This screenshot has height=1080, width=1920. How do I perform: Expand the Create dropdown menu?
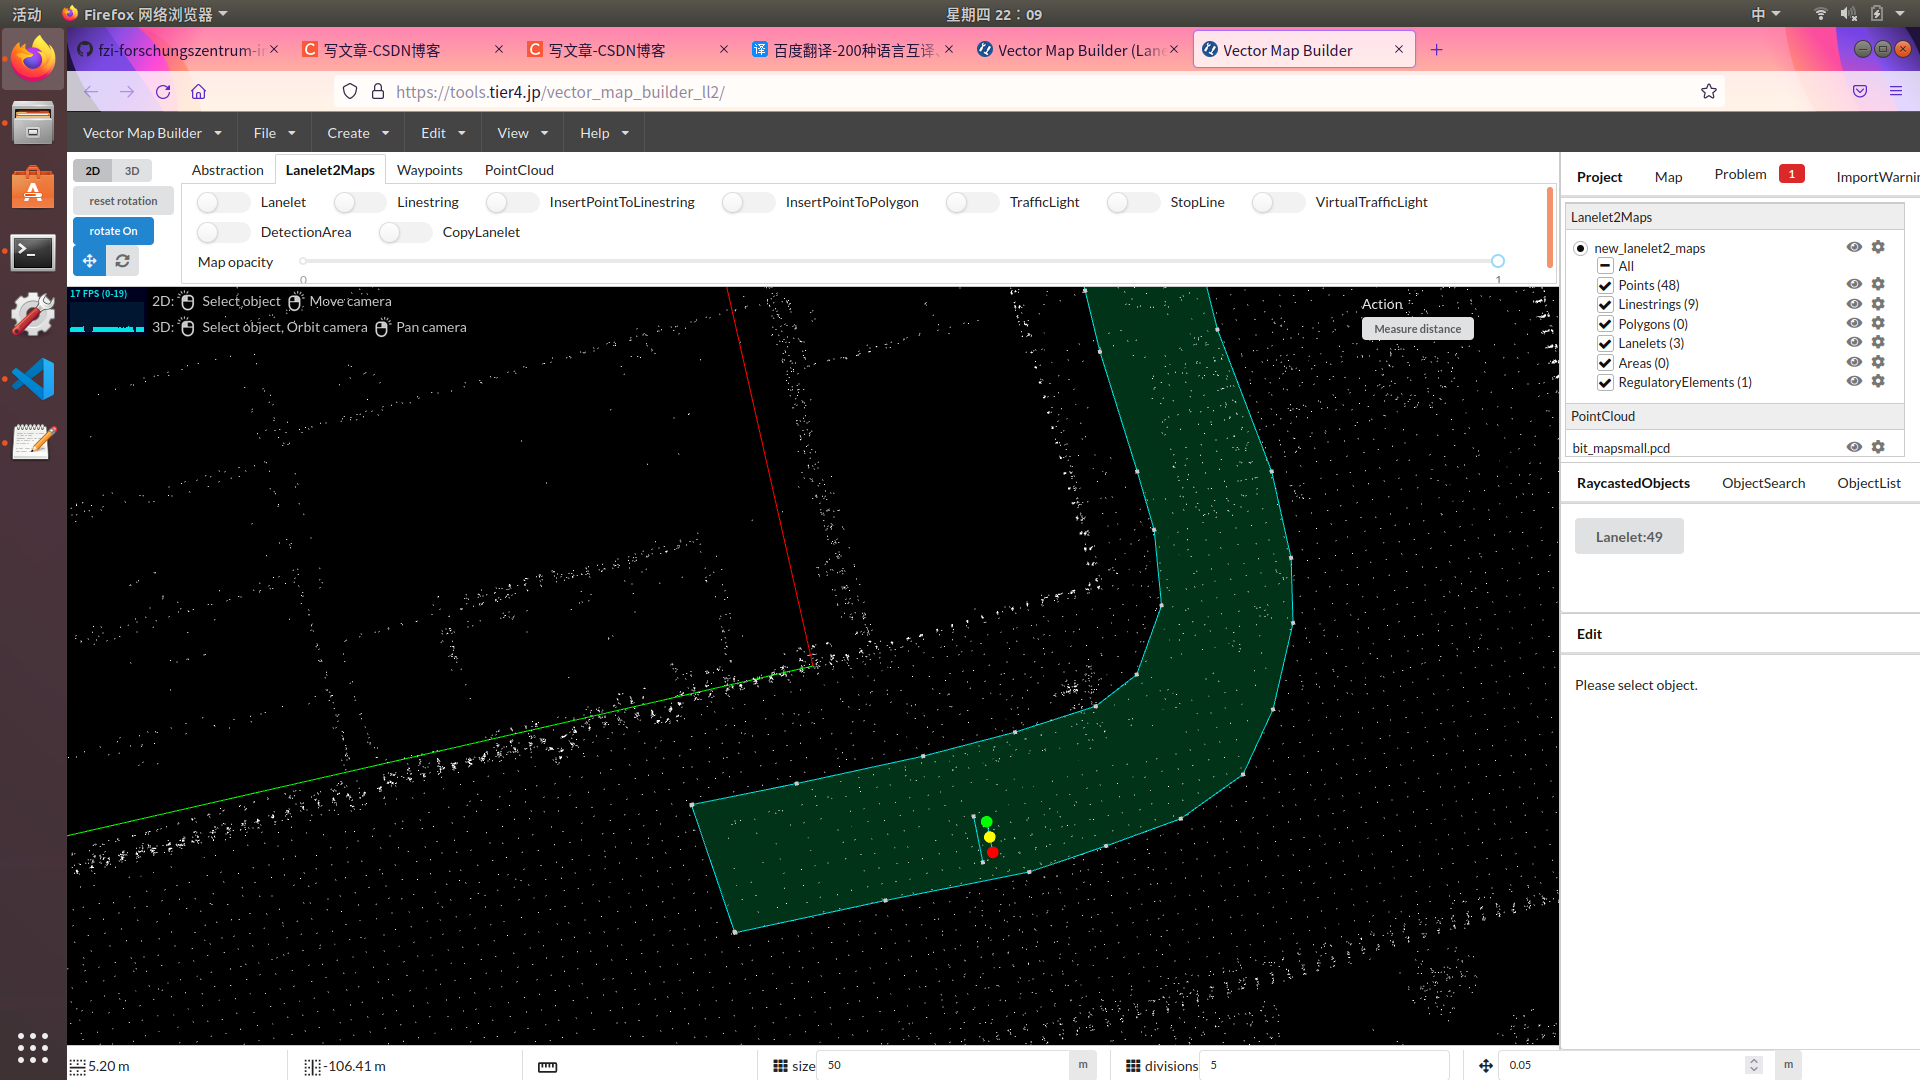[x=357, y=133]
